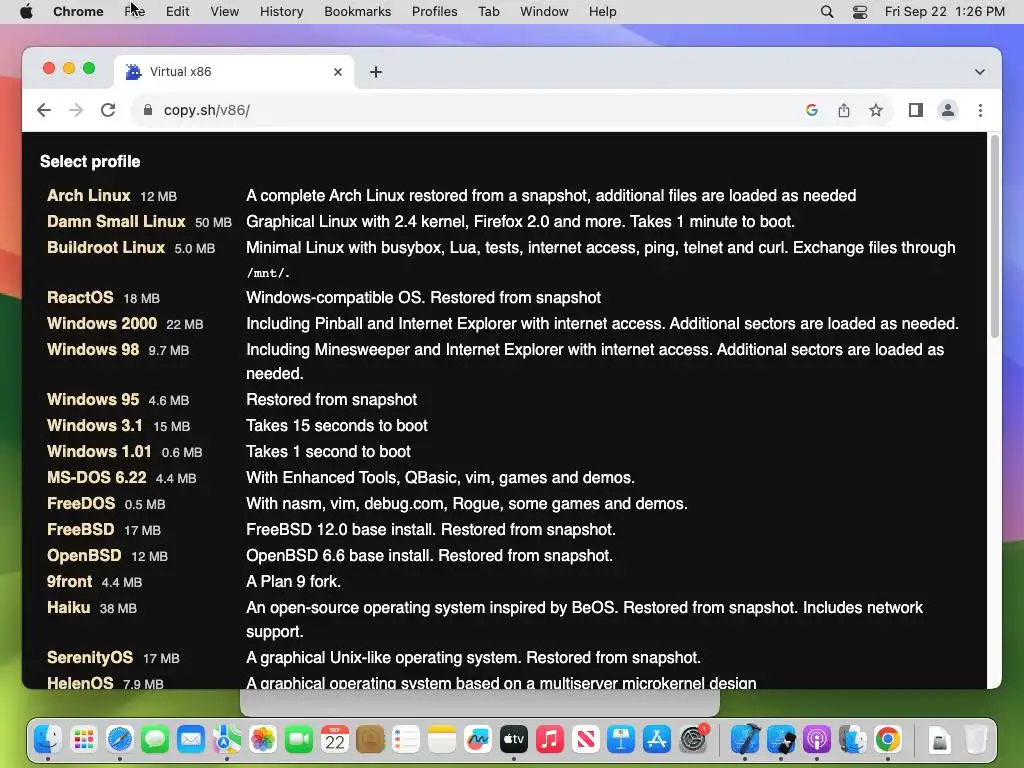This screenshot has width=1024, height=768.
Task: Open the View menu
Action: [224, 12]
